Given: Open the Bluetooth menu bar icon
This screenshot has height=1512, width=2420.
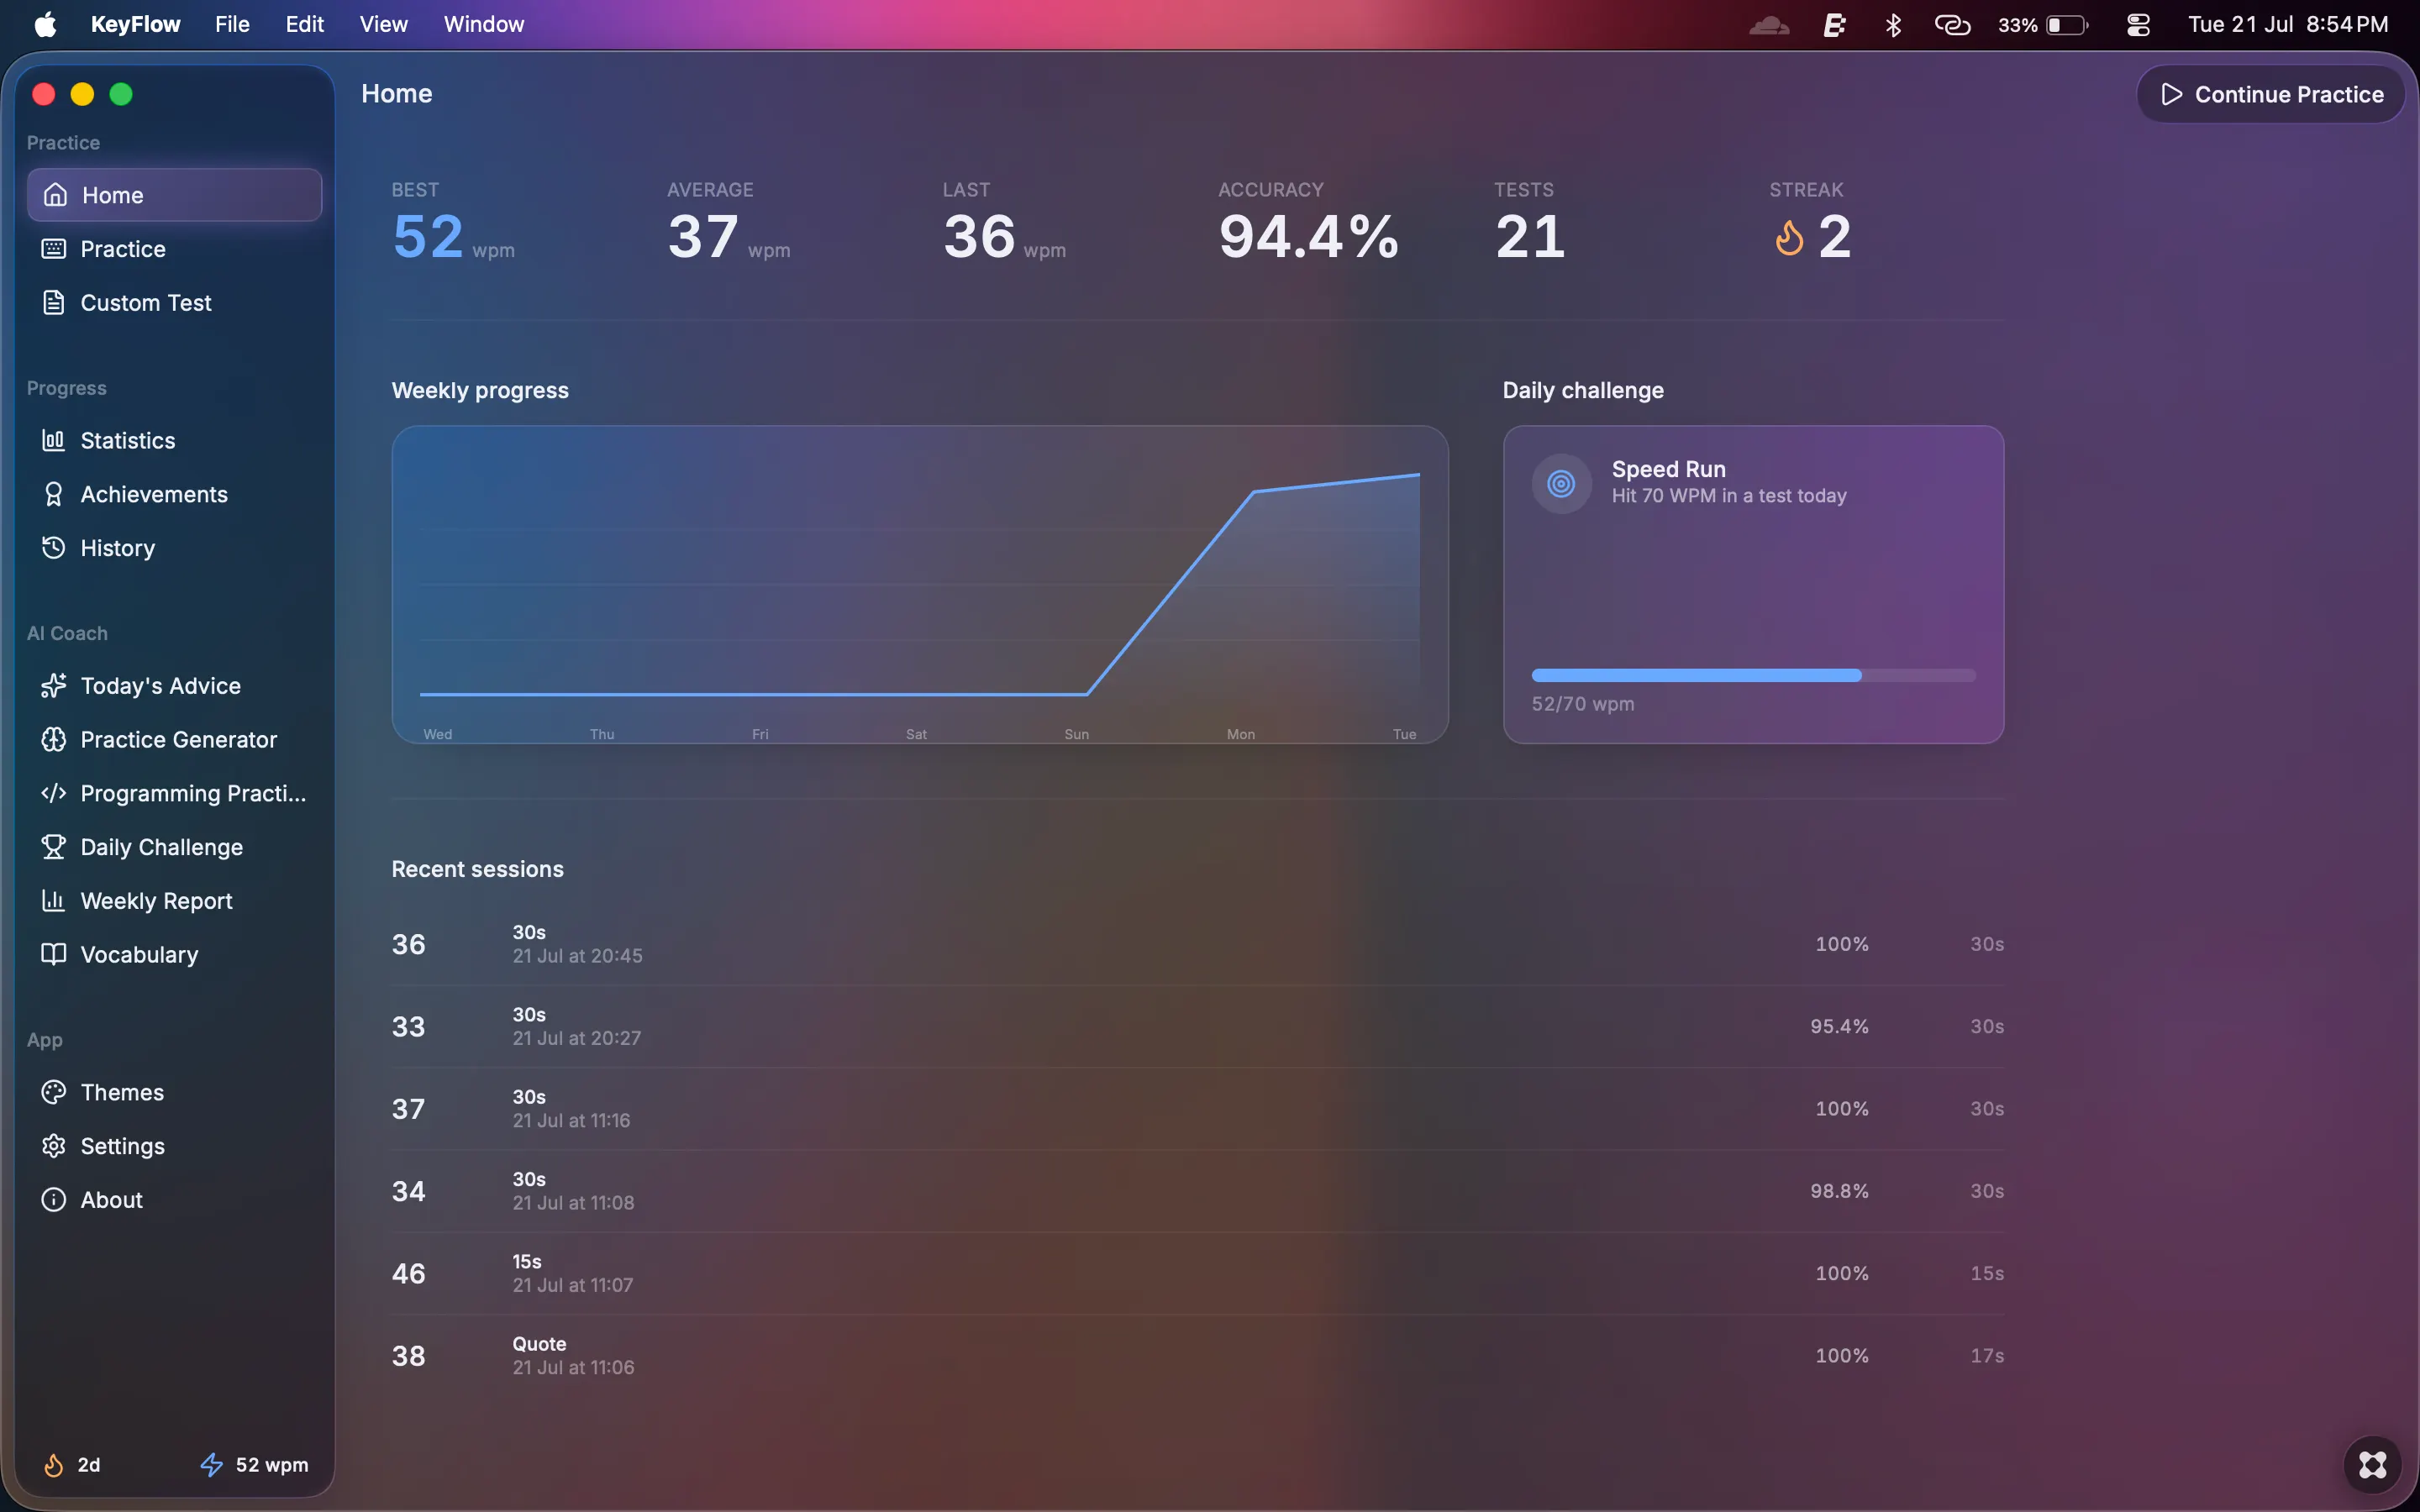Looking at the screenshot, I should pos(1893,25).
